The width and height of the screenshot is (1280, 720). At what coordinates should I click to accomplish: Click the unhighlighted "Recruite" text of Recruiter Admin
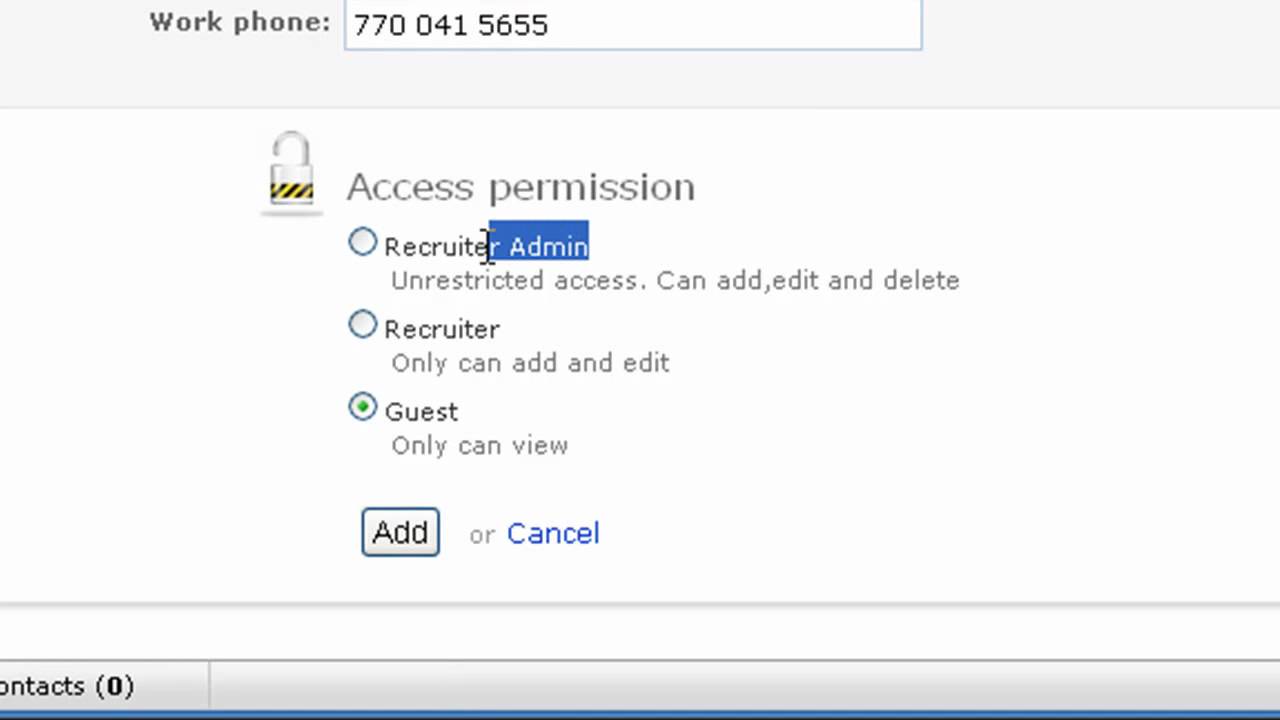point(432,247)
